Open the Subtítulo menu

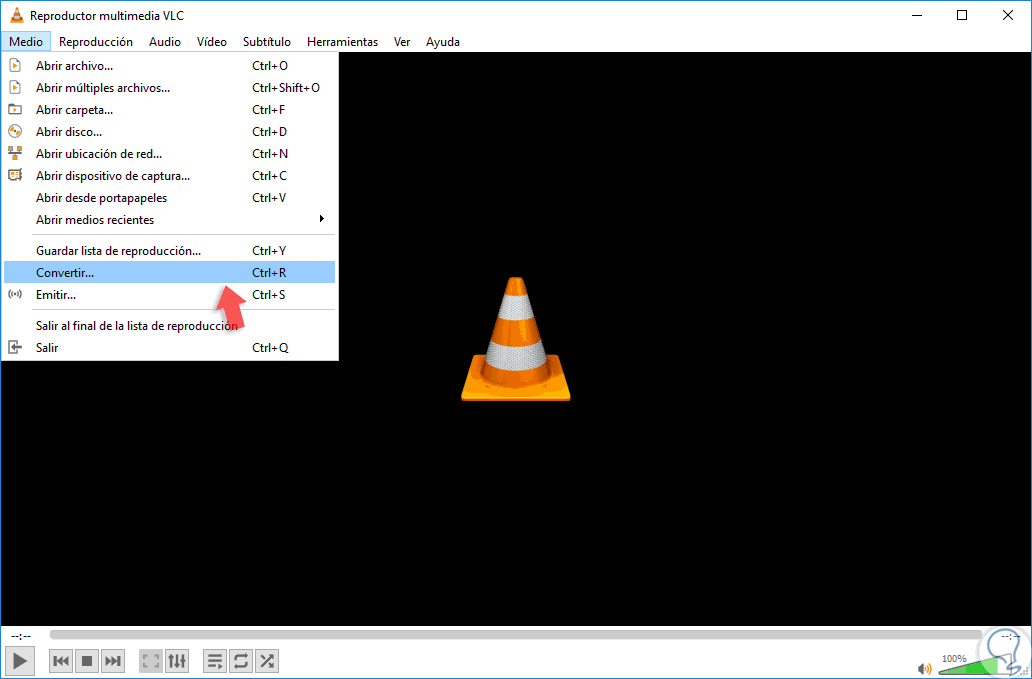pos(267,41)
